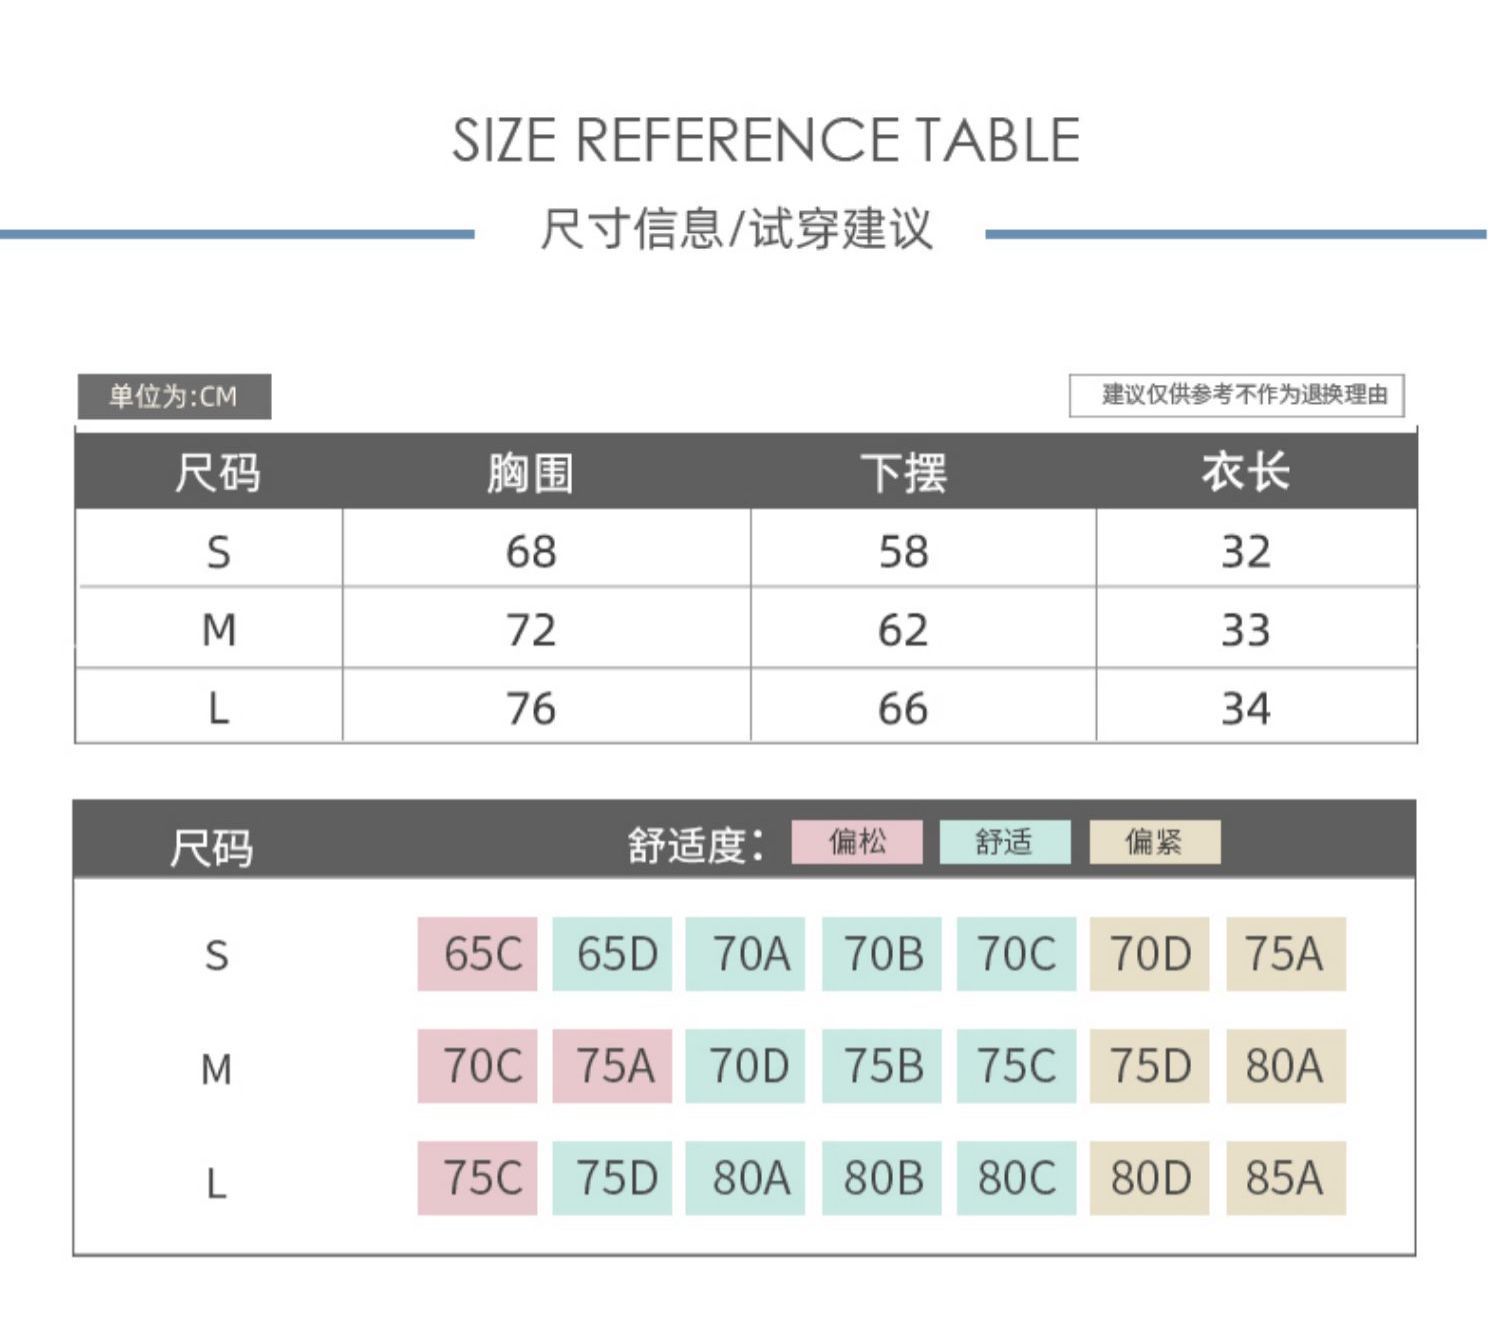
Task: Choose the 75B size chip
Action: point(881,1066)
